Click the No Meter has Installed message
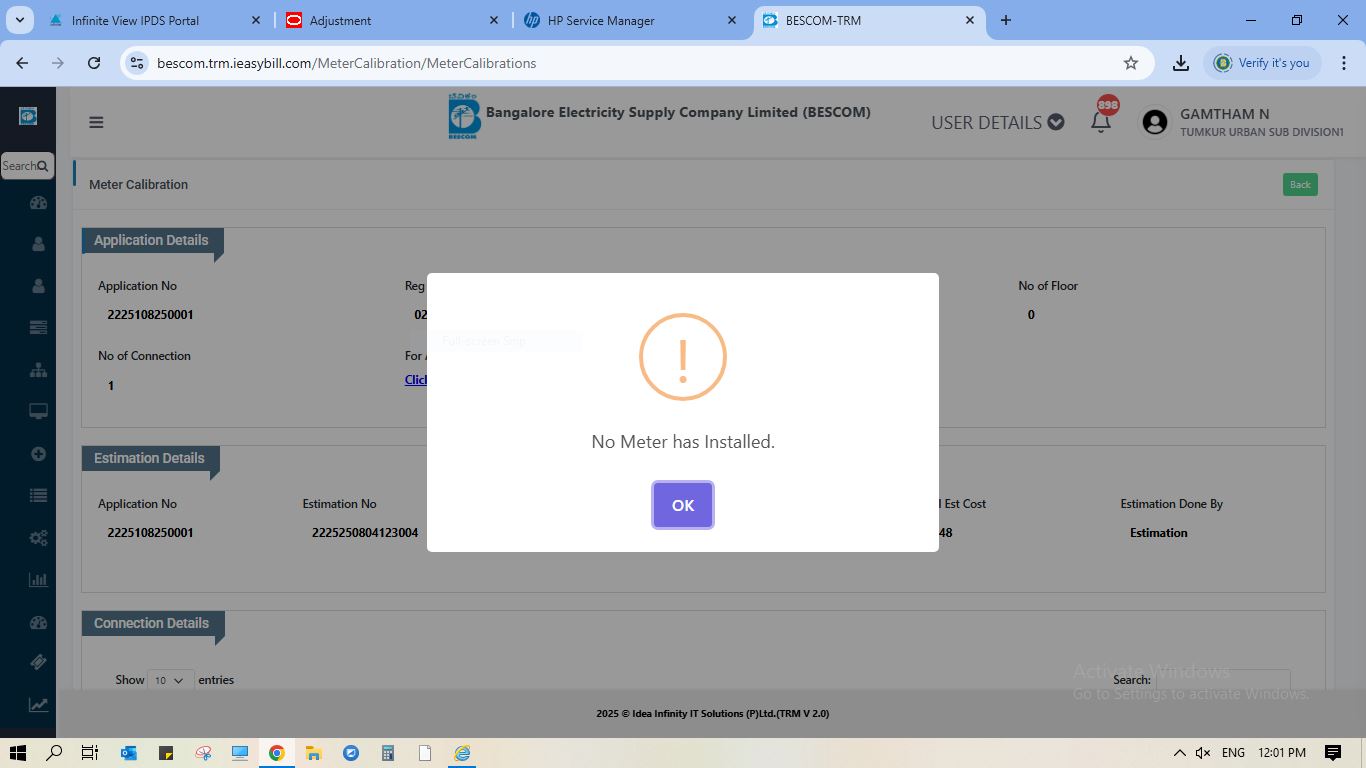This screenshot has height=768, width=1366. coord(683,442)
